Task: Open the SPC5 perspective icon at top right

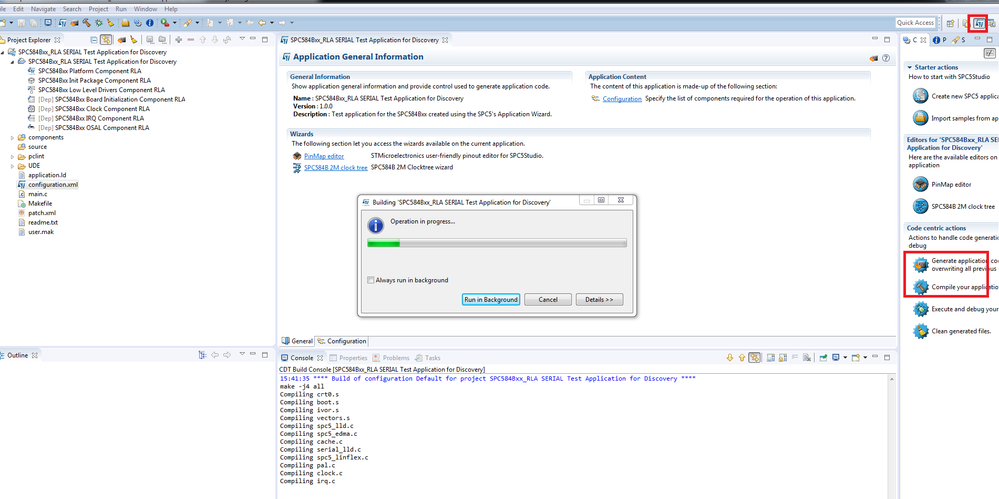Action: click(x=979, y=23)
